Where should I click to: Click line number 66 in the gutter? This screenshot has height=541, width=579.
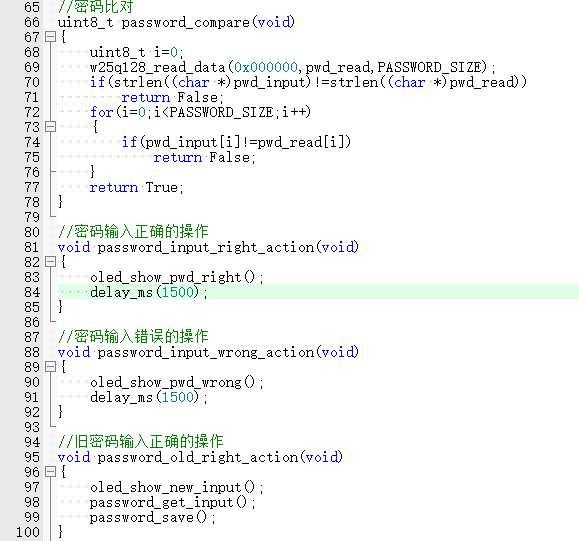[32, 22]
